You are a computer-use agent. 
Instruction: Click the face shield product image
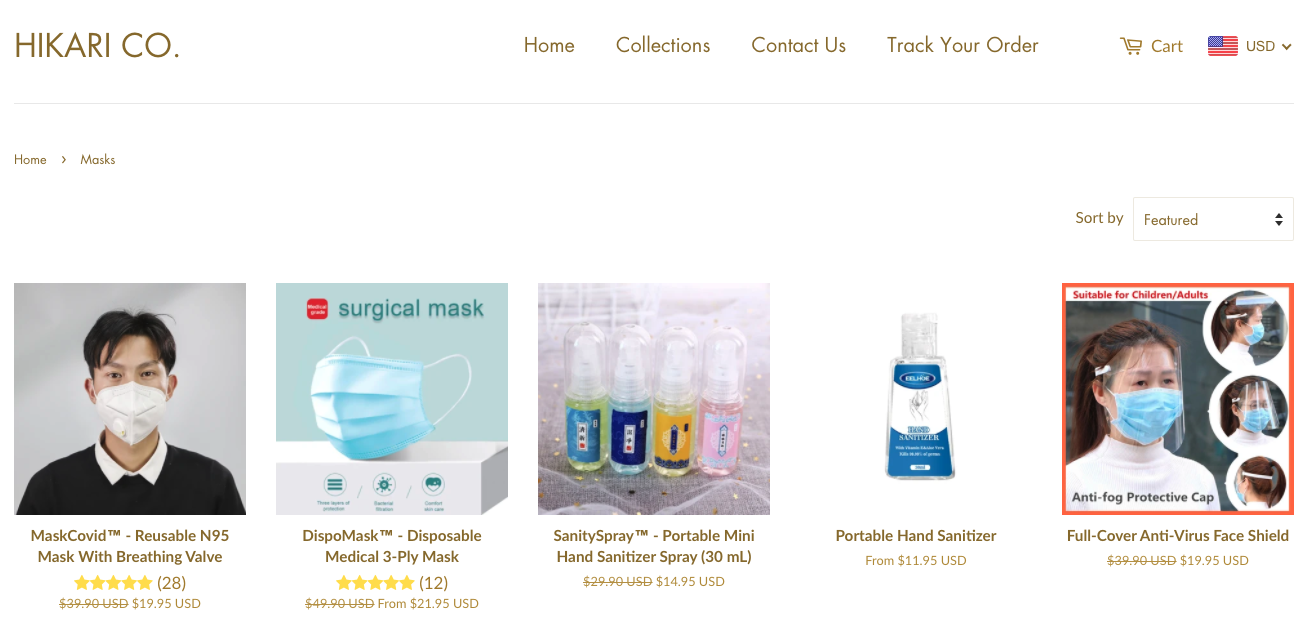[1178, 399]
